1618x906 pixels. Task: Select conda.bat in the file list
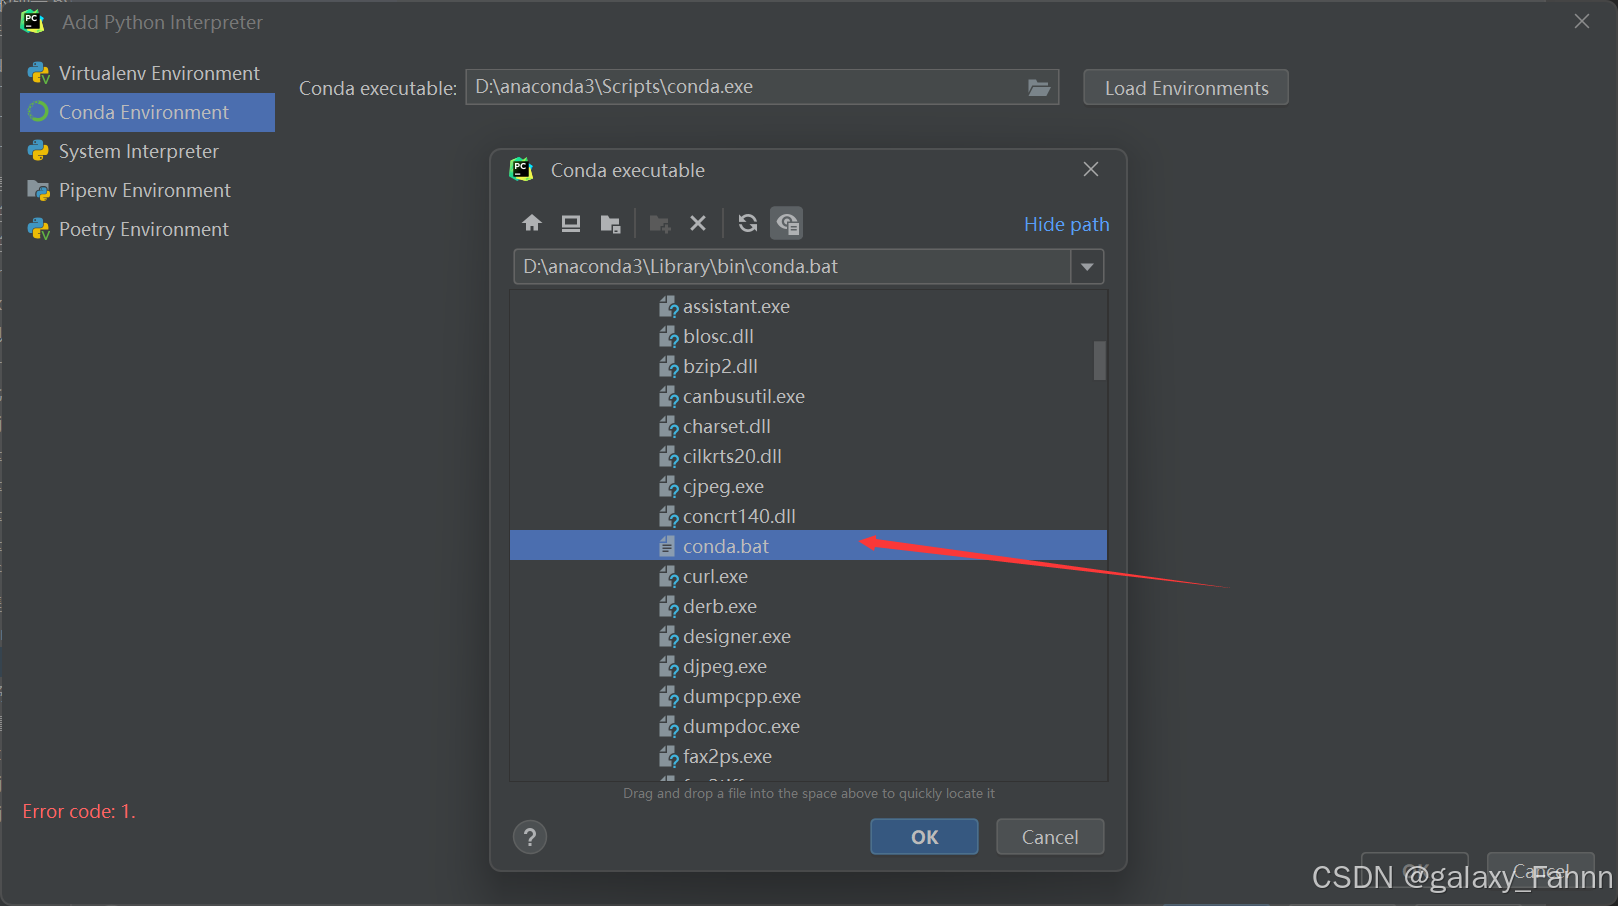pos(724,546)
